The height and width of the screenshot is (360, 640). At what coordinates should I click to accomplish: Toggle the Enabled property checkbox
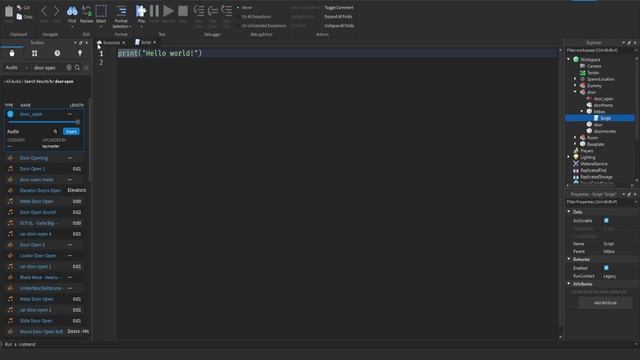point(606,268)
